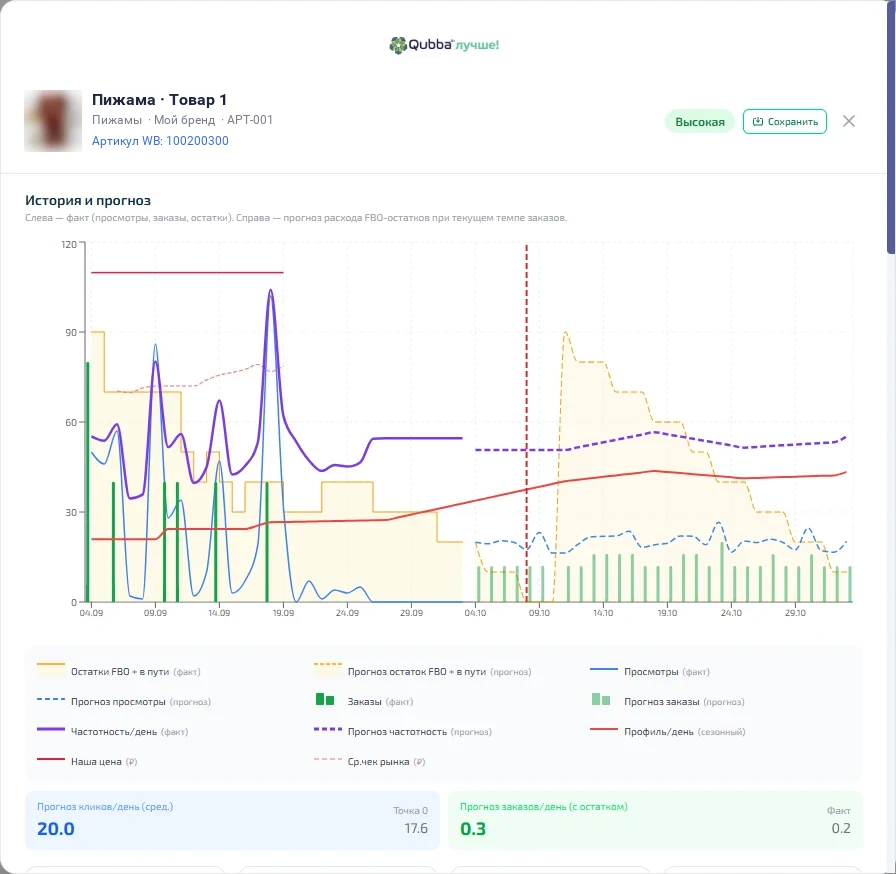Toggle the Ср.чек рынка legend entry
The width and height of the screenshot is (896, 874).
coord(370,761)
